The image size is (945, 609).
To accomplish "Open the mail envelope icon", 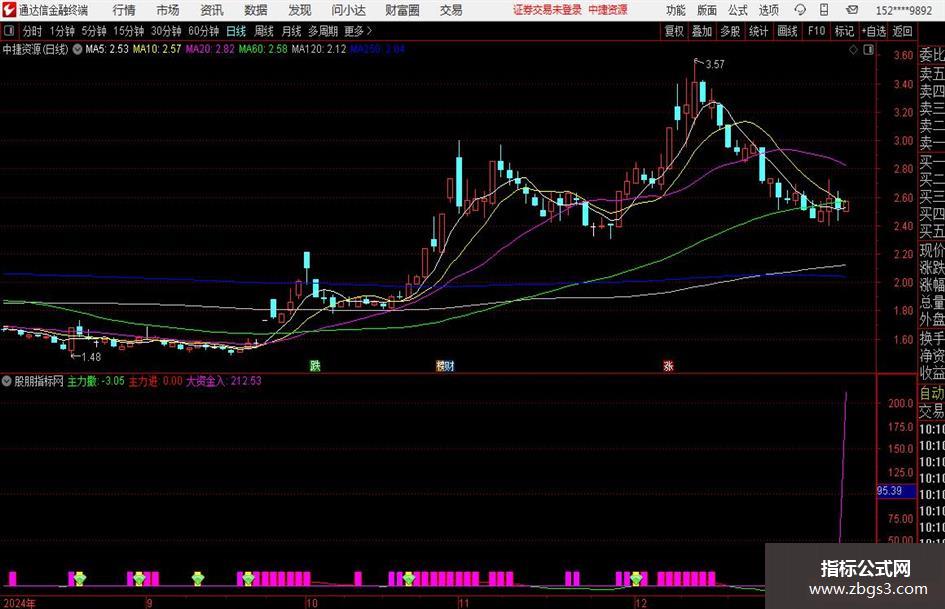I will click(x=852, y=10).
